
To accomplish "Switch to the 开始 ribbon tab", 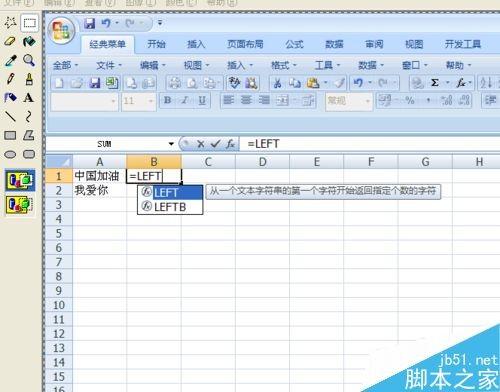I will point(156,44).
